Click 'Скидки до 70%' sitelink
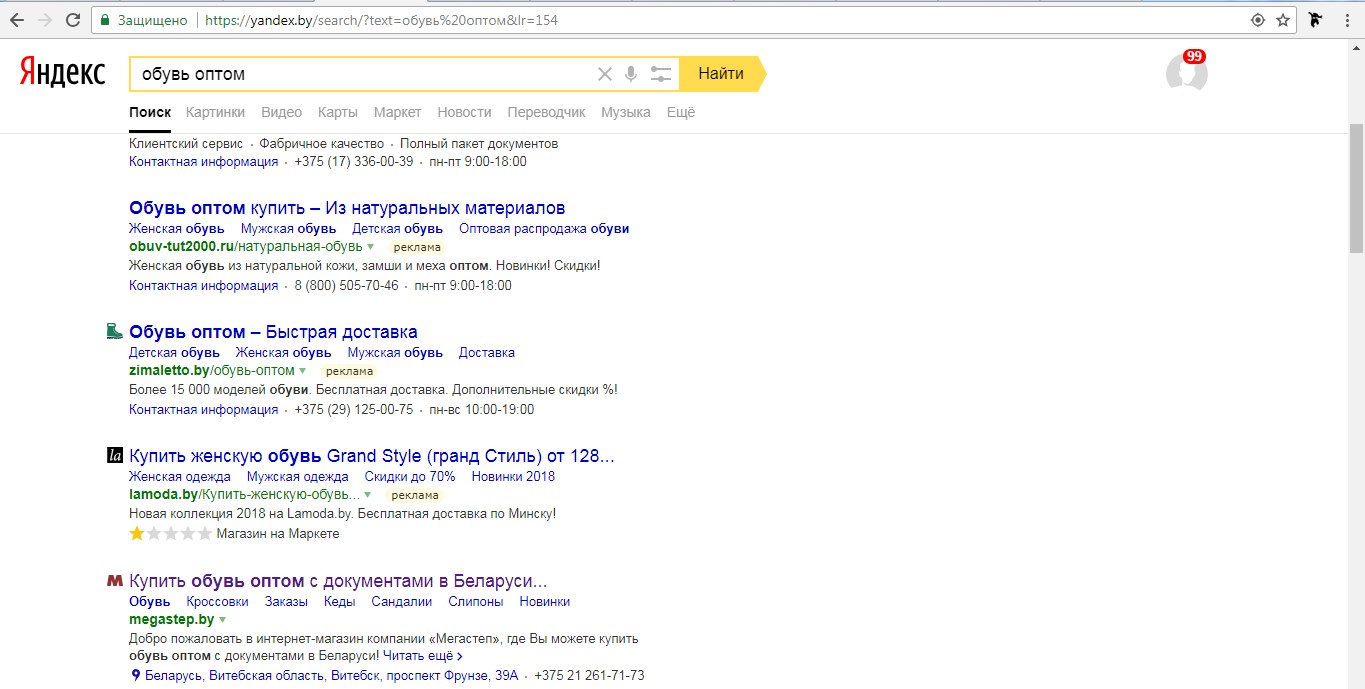 tap(410, 477)
